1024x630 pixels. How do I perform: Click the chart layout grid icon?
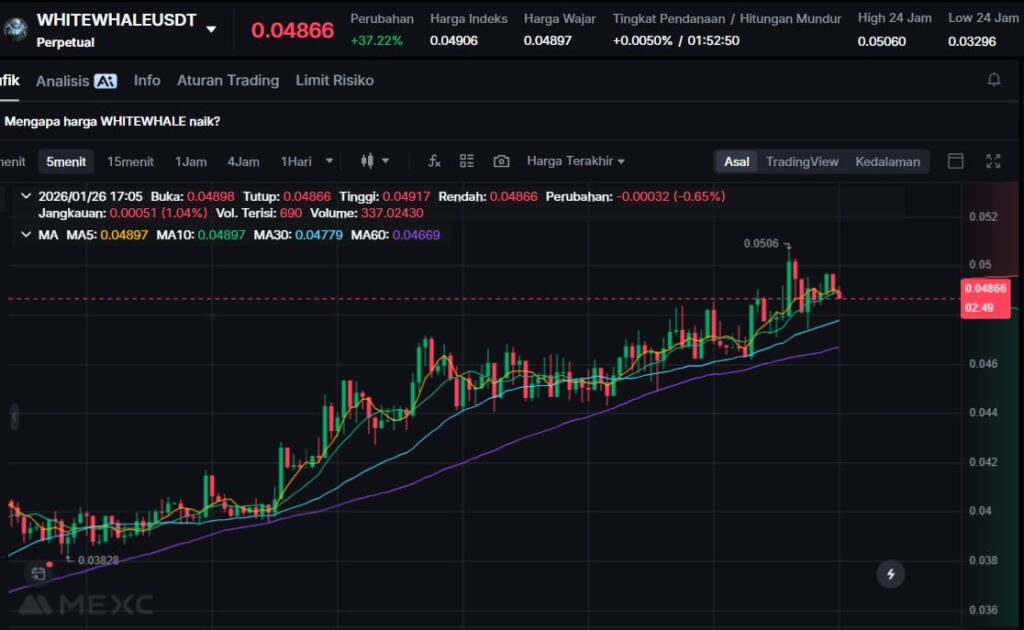click(467, 161)
